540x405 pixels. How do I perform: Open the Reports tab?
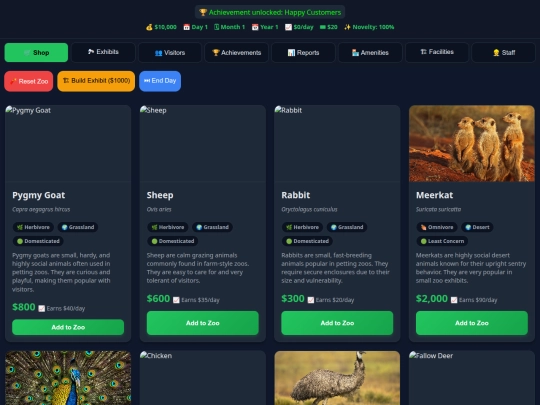[303, 52]
